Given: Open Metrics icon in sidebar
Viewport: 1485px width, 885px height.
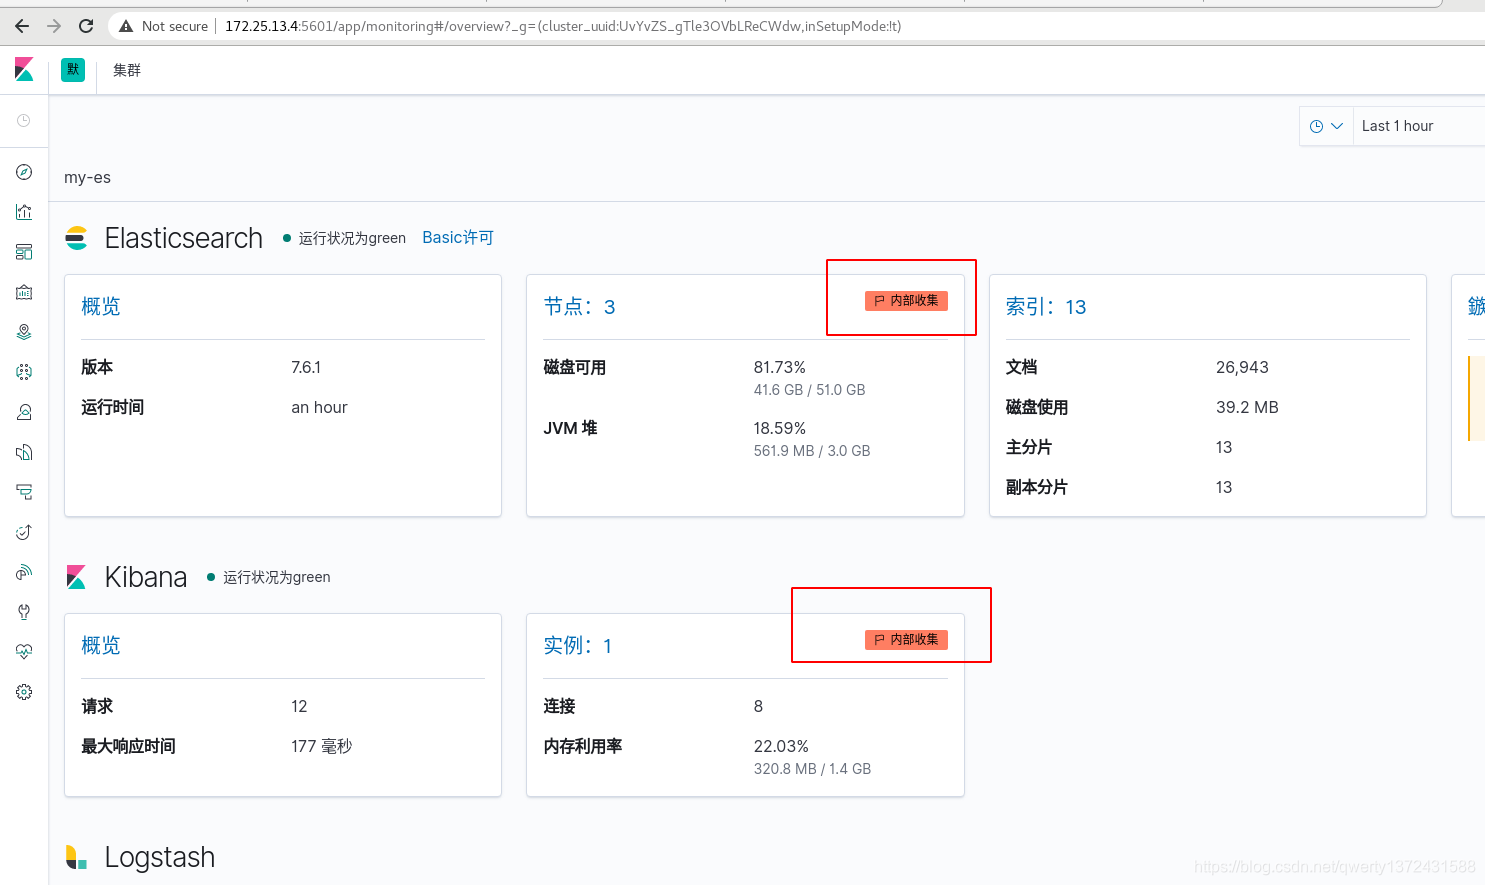Looking at the screenshot, I should tap(24, 412).
